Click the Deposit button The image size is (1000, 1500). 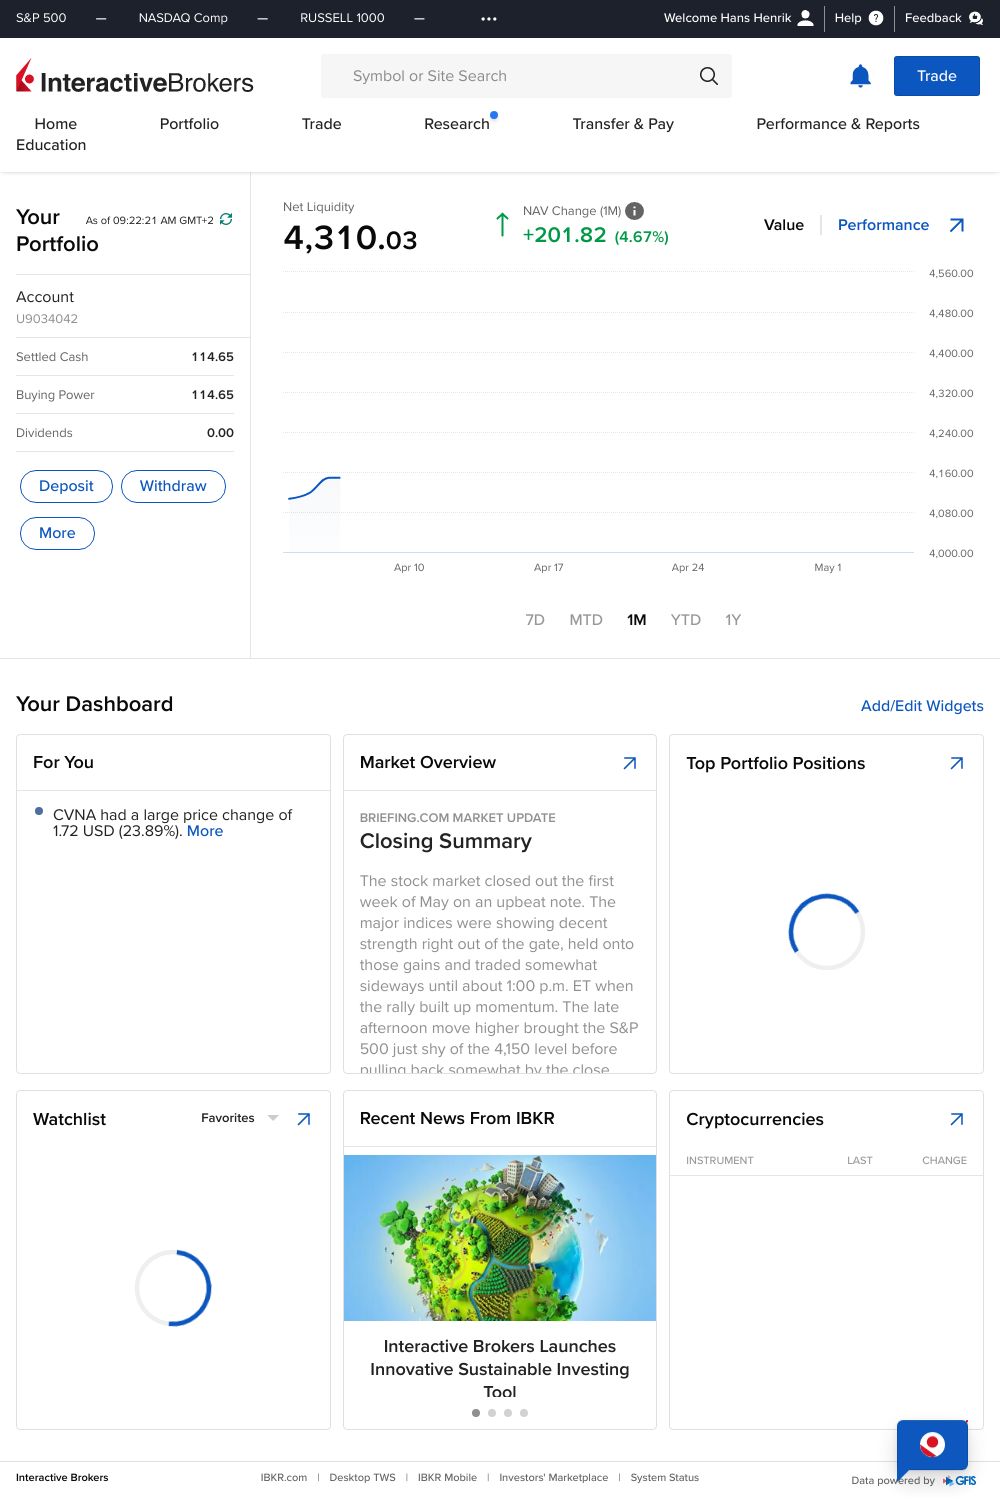[66, 486]
